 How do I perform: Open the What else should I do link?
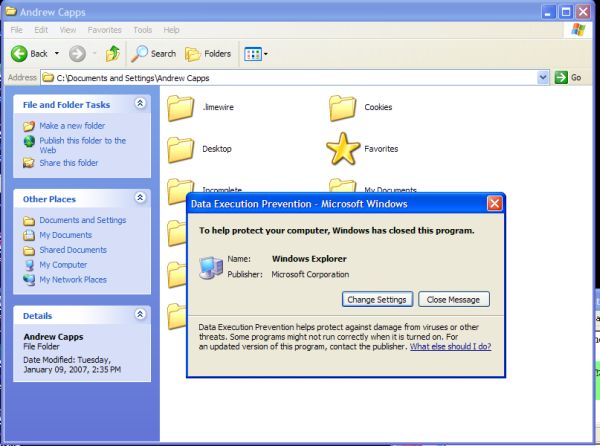tap(450, 347)
